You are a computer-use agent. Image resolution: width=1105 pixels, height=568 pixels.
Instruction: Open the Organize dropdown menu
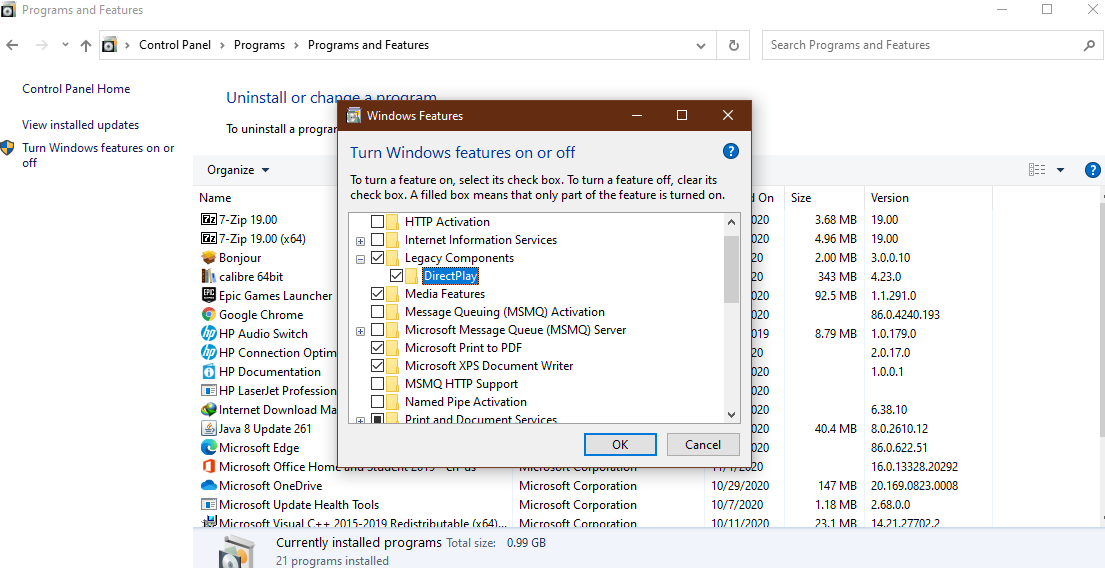pos(238,170)
